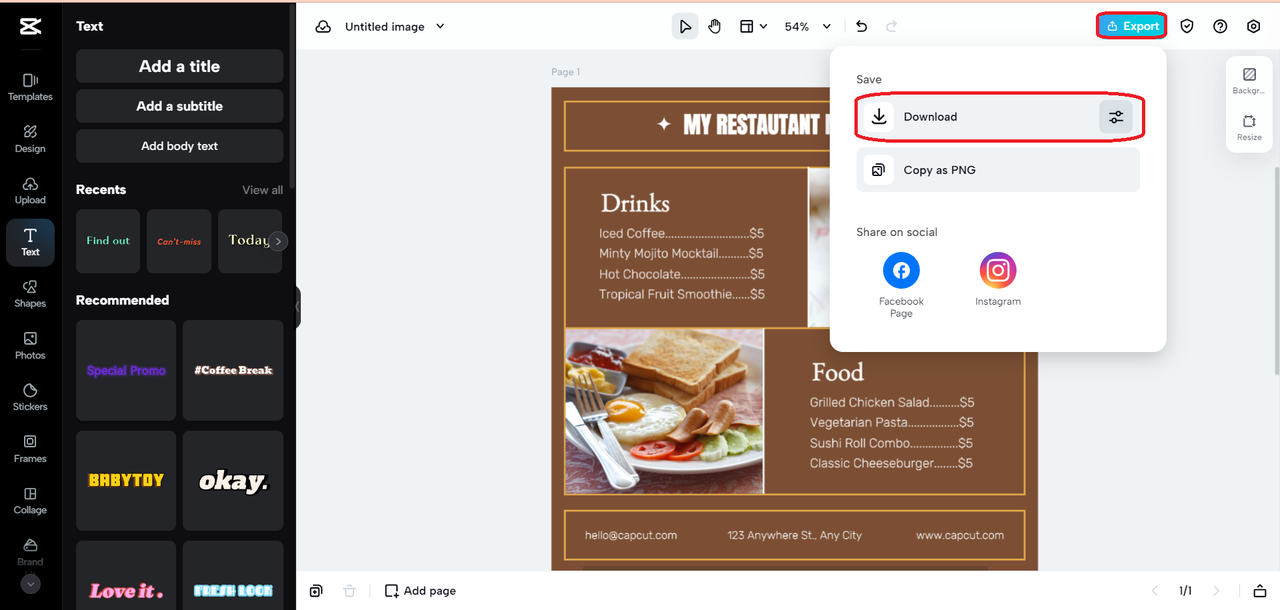Open the Templates sidebar panel
The image size is (1280, 610).
(30, 87)
